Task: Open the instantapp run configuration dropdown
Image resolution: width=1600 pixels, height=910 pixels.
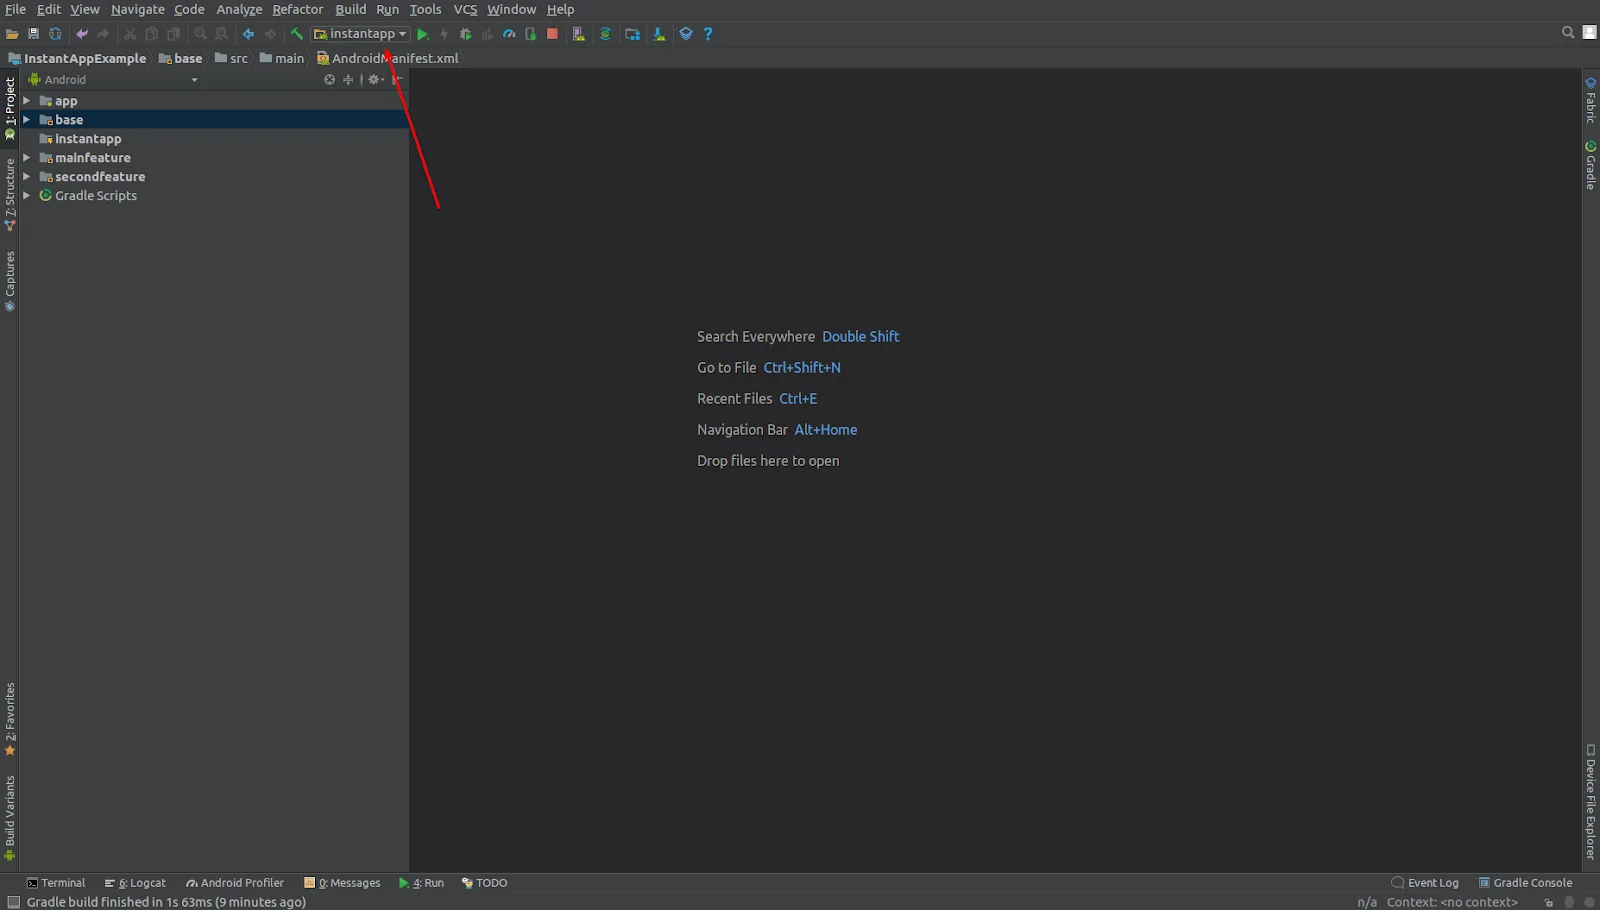Action: 361,34
